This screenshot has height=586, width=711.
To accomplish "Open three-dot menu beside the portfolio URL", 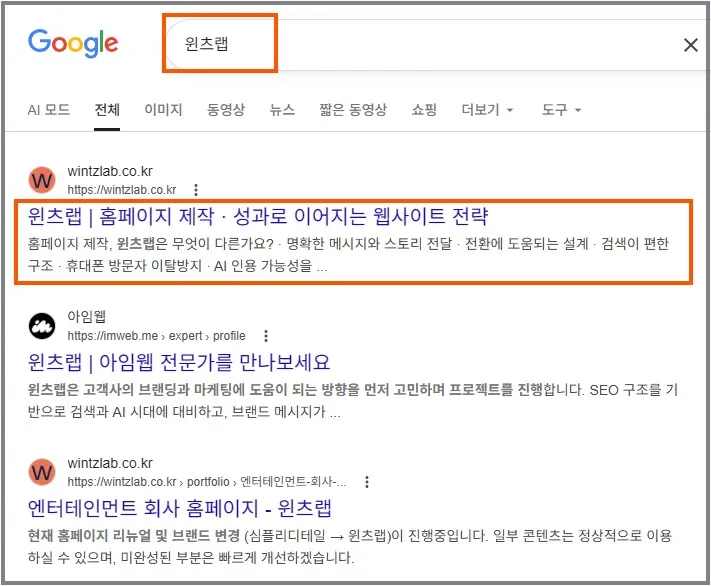I will coord(367,482).
